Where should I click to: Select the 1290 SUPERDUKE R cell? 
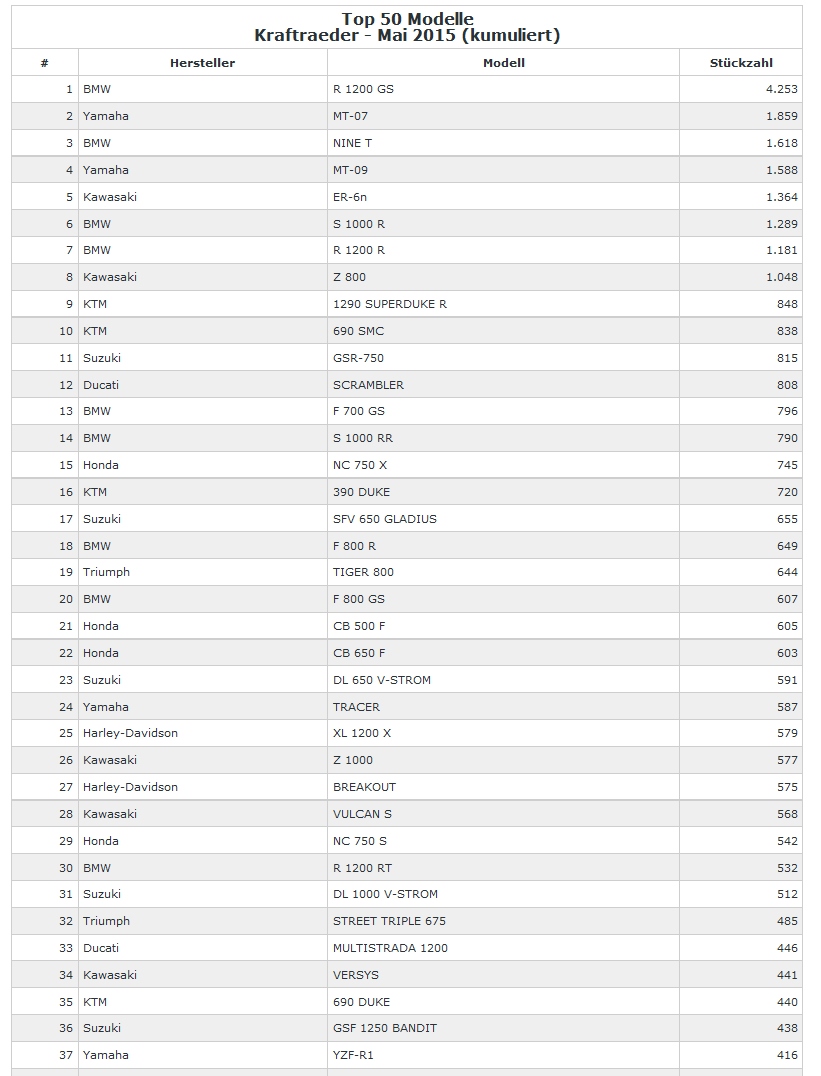click(x=389, y=304)
